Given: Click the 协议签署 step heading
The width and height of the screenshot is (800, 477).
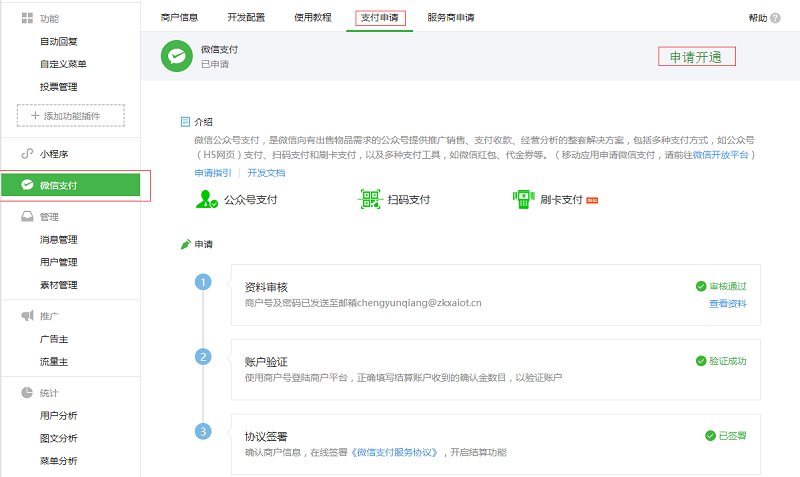Looking at the screenshot, I should 266,436.
